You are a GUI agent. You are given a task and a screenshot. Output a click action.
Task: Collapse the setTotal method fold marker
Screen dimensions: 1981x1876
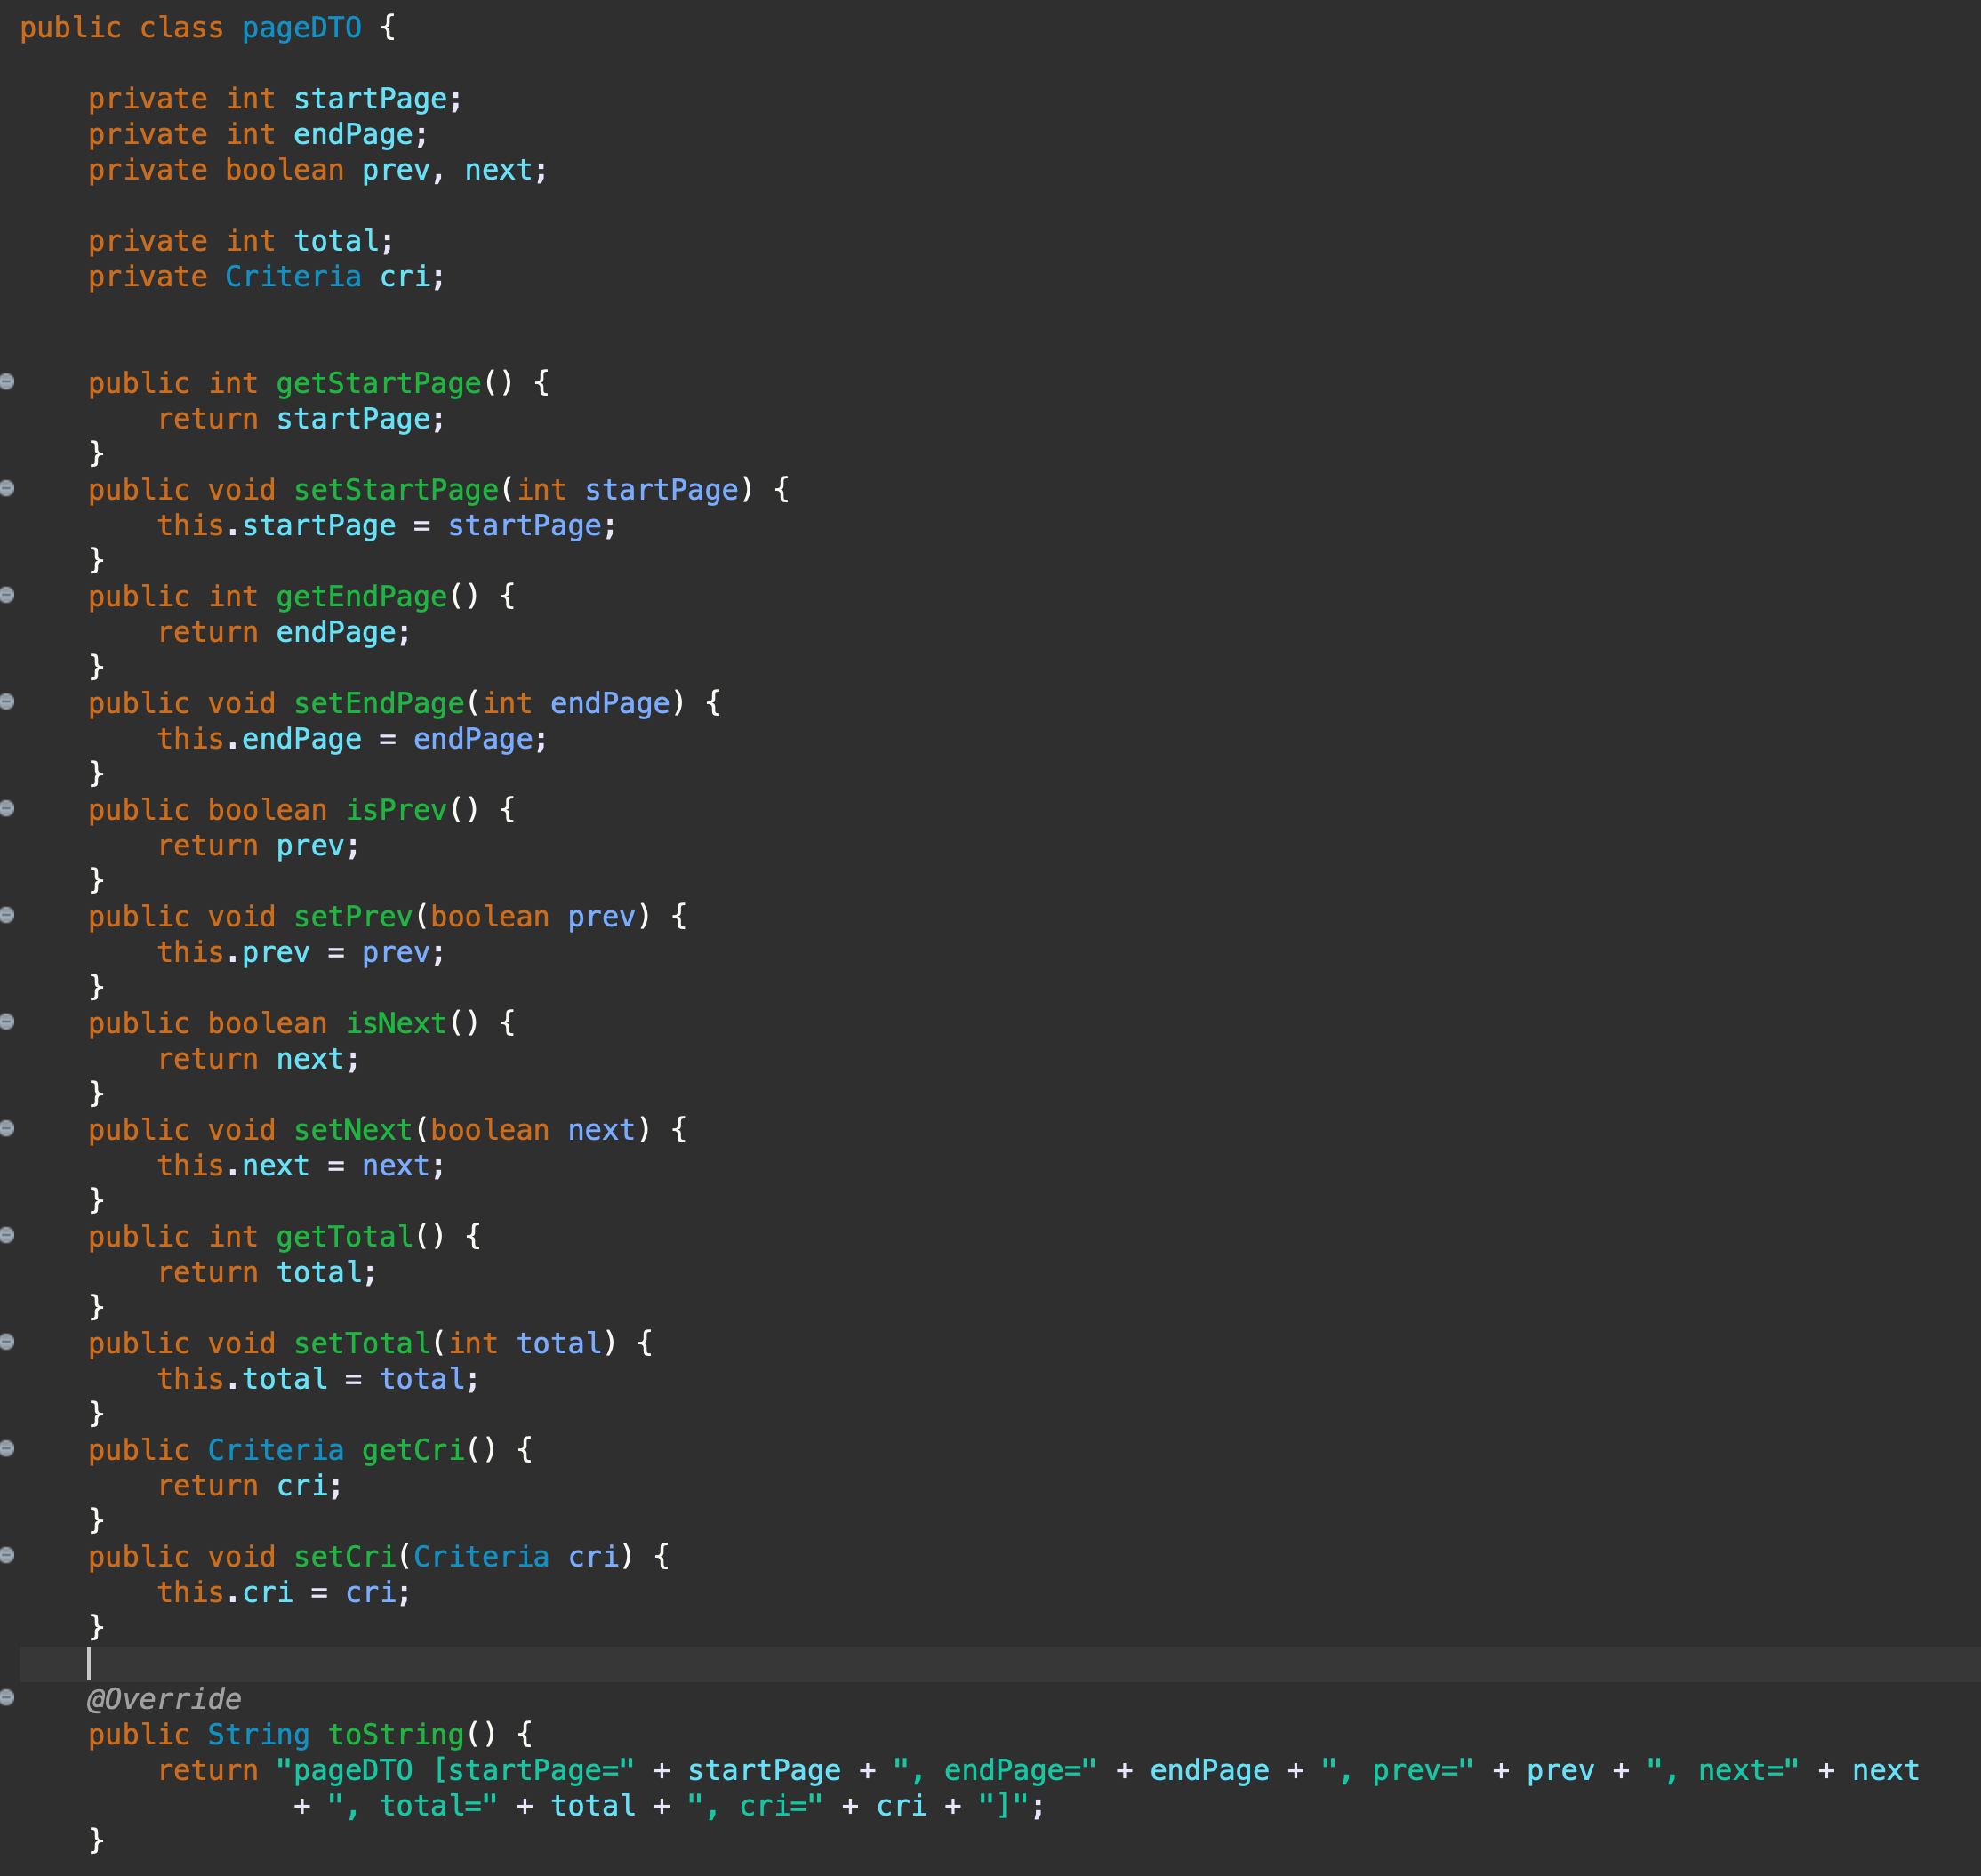pyautogui.click(x=7, y=1342)
